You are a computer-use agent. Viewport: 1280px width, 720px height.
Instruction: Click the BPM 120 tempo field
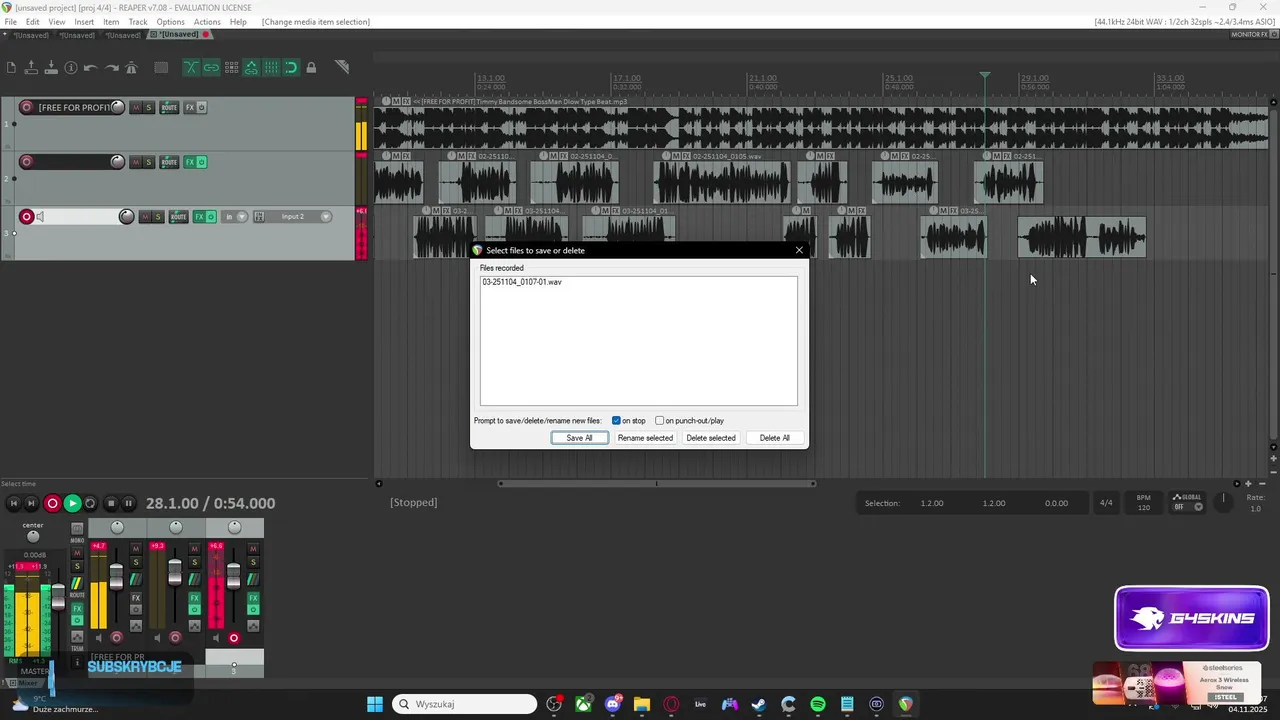(1143, 503)
